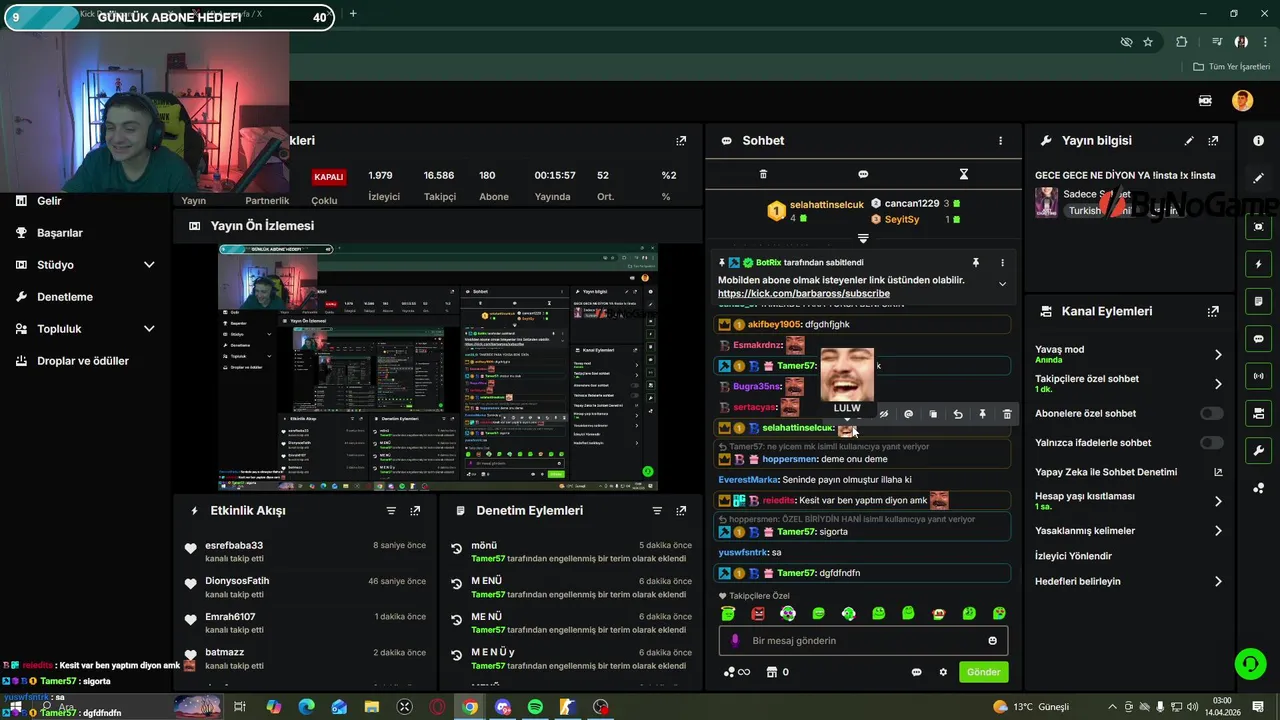Open Spotify from the taskbar
1280x720 pixels.
(535, 707)
